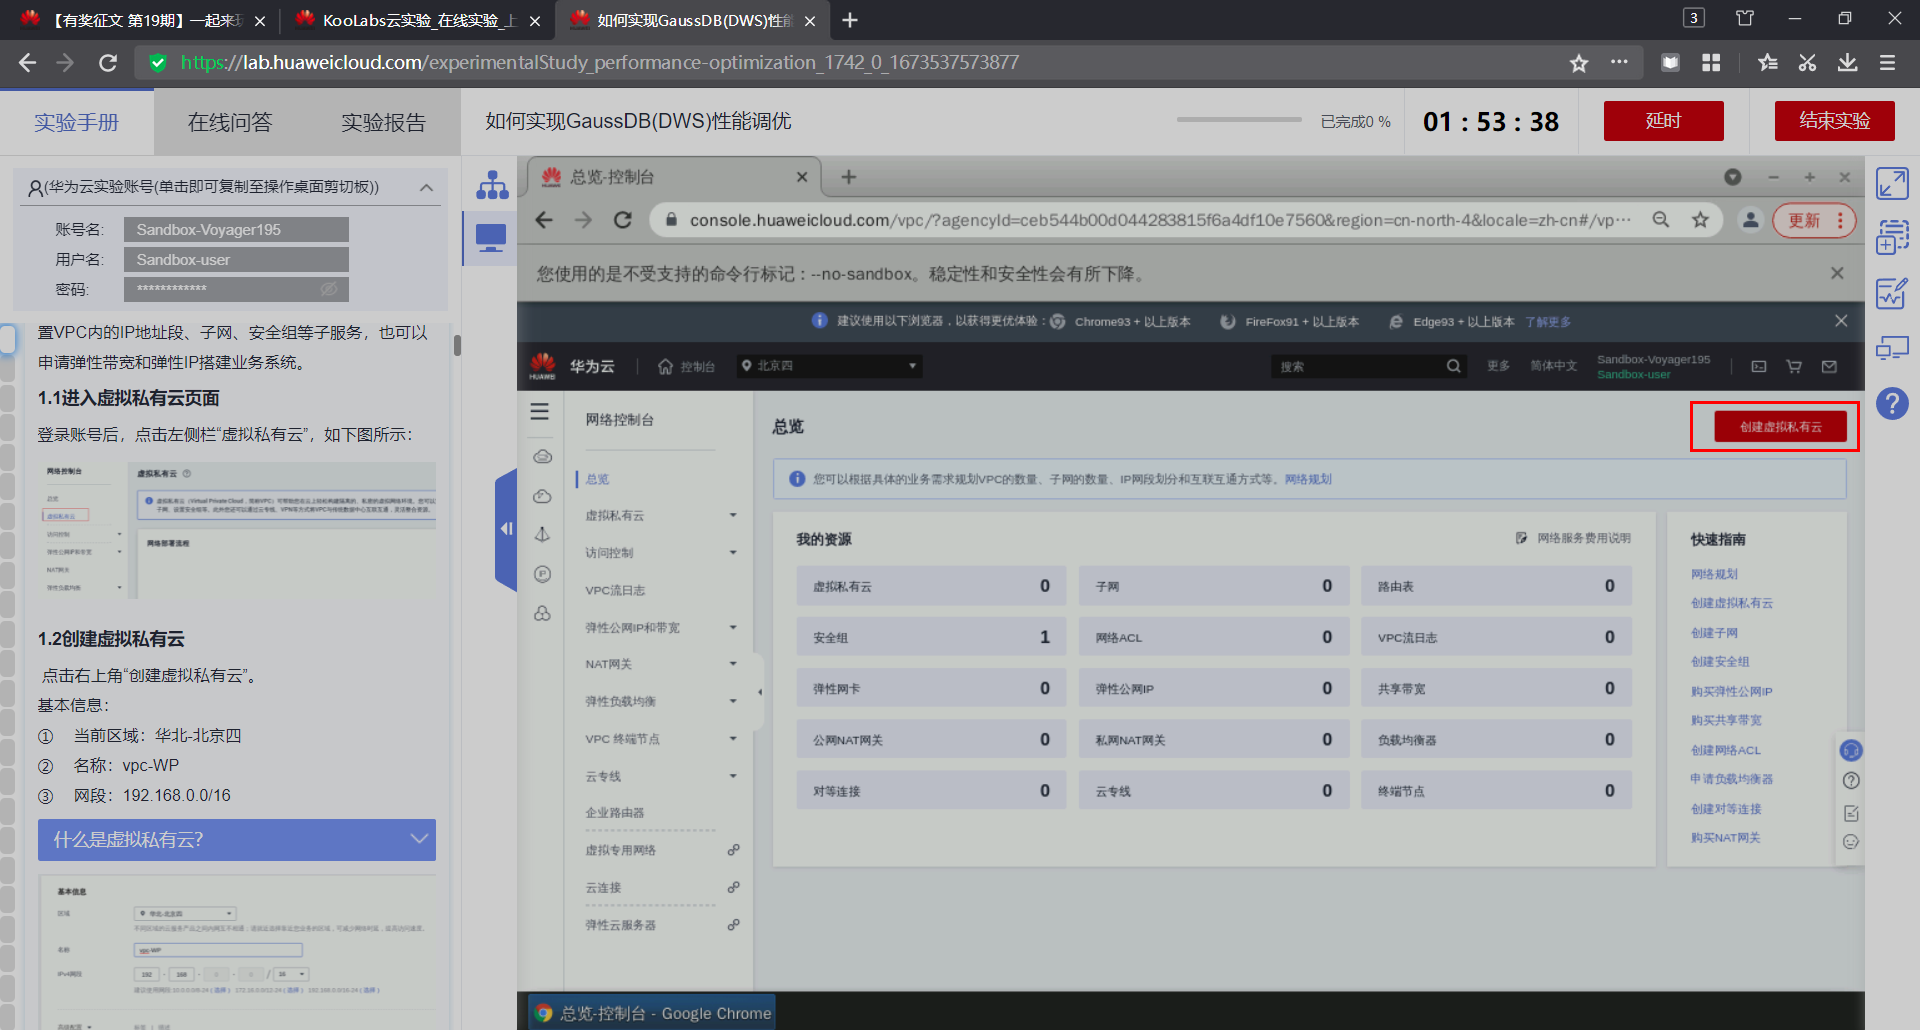This screenshot has height=1030, width=1920.
Task: Open outer browser apps grid icon
Action: click(x=1711, y=63)
